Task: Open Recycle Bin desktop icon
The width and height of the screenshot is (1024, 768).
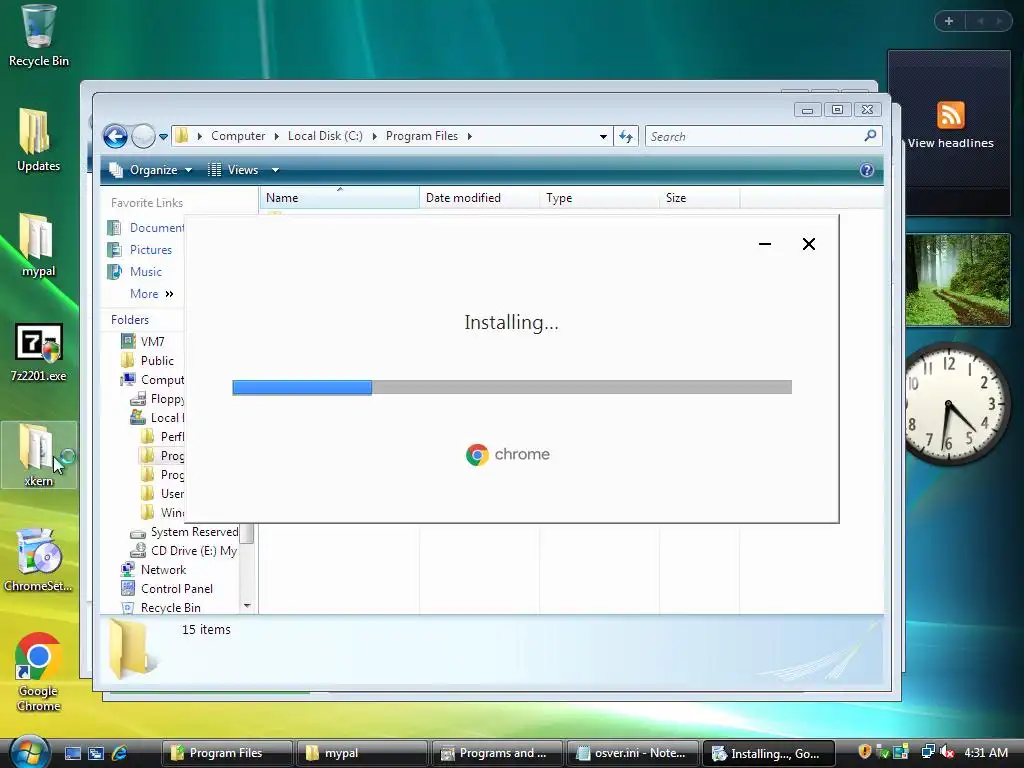Action: click(38, 35)
